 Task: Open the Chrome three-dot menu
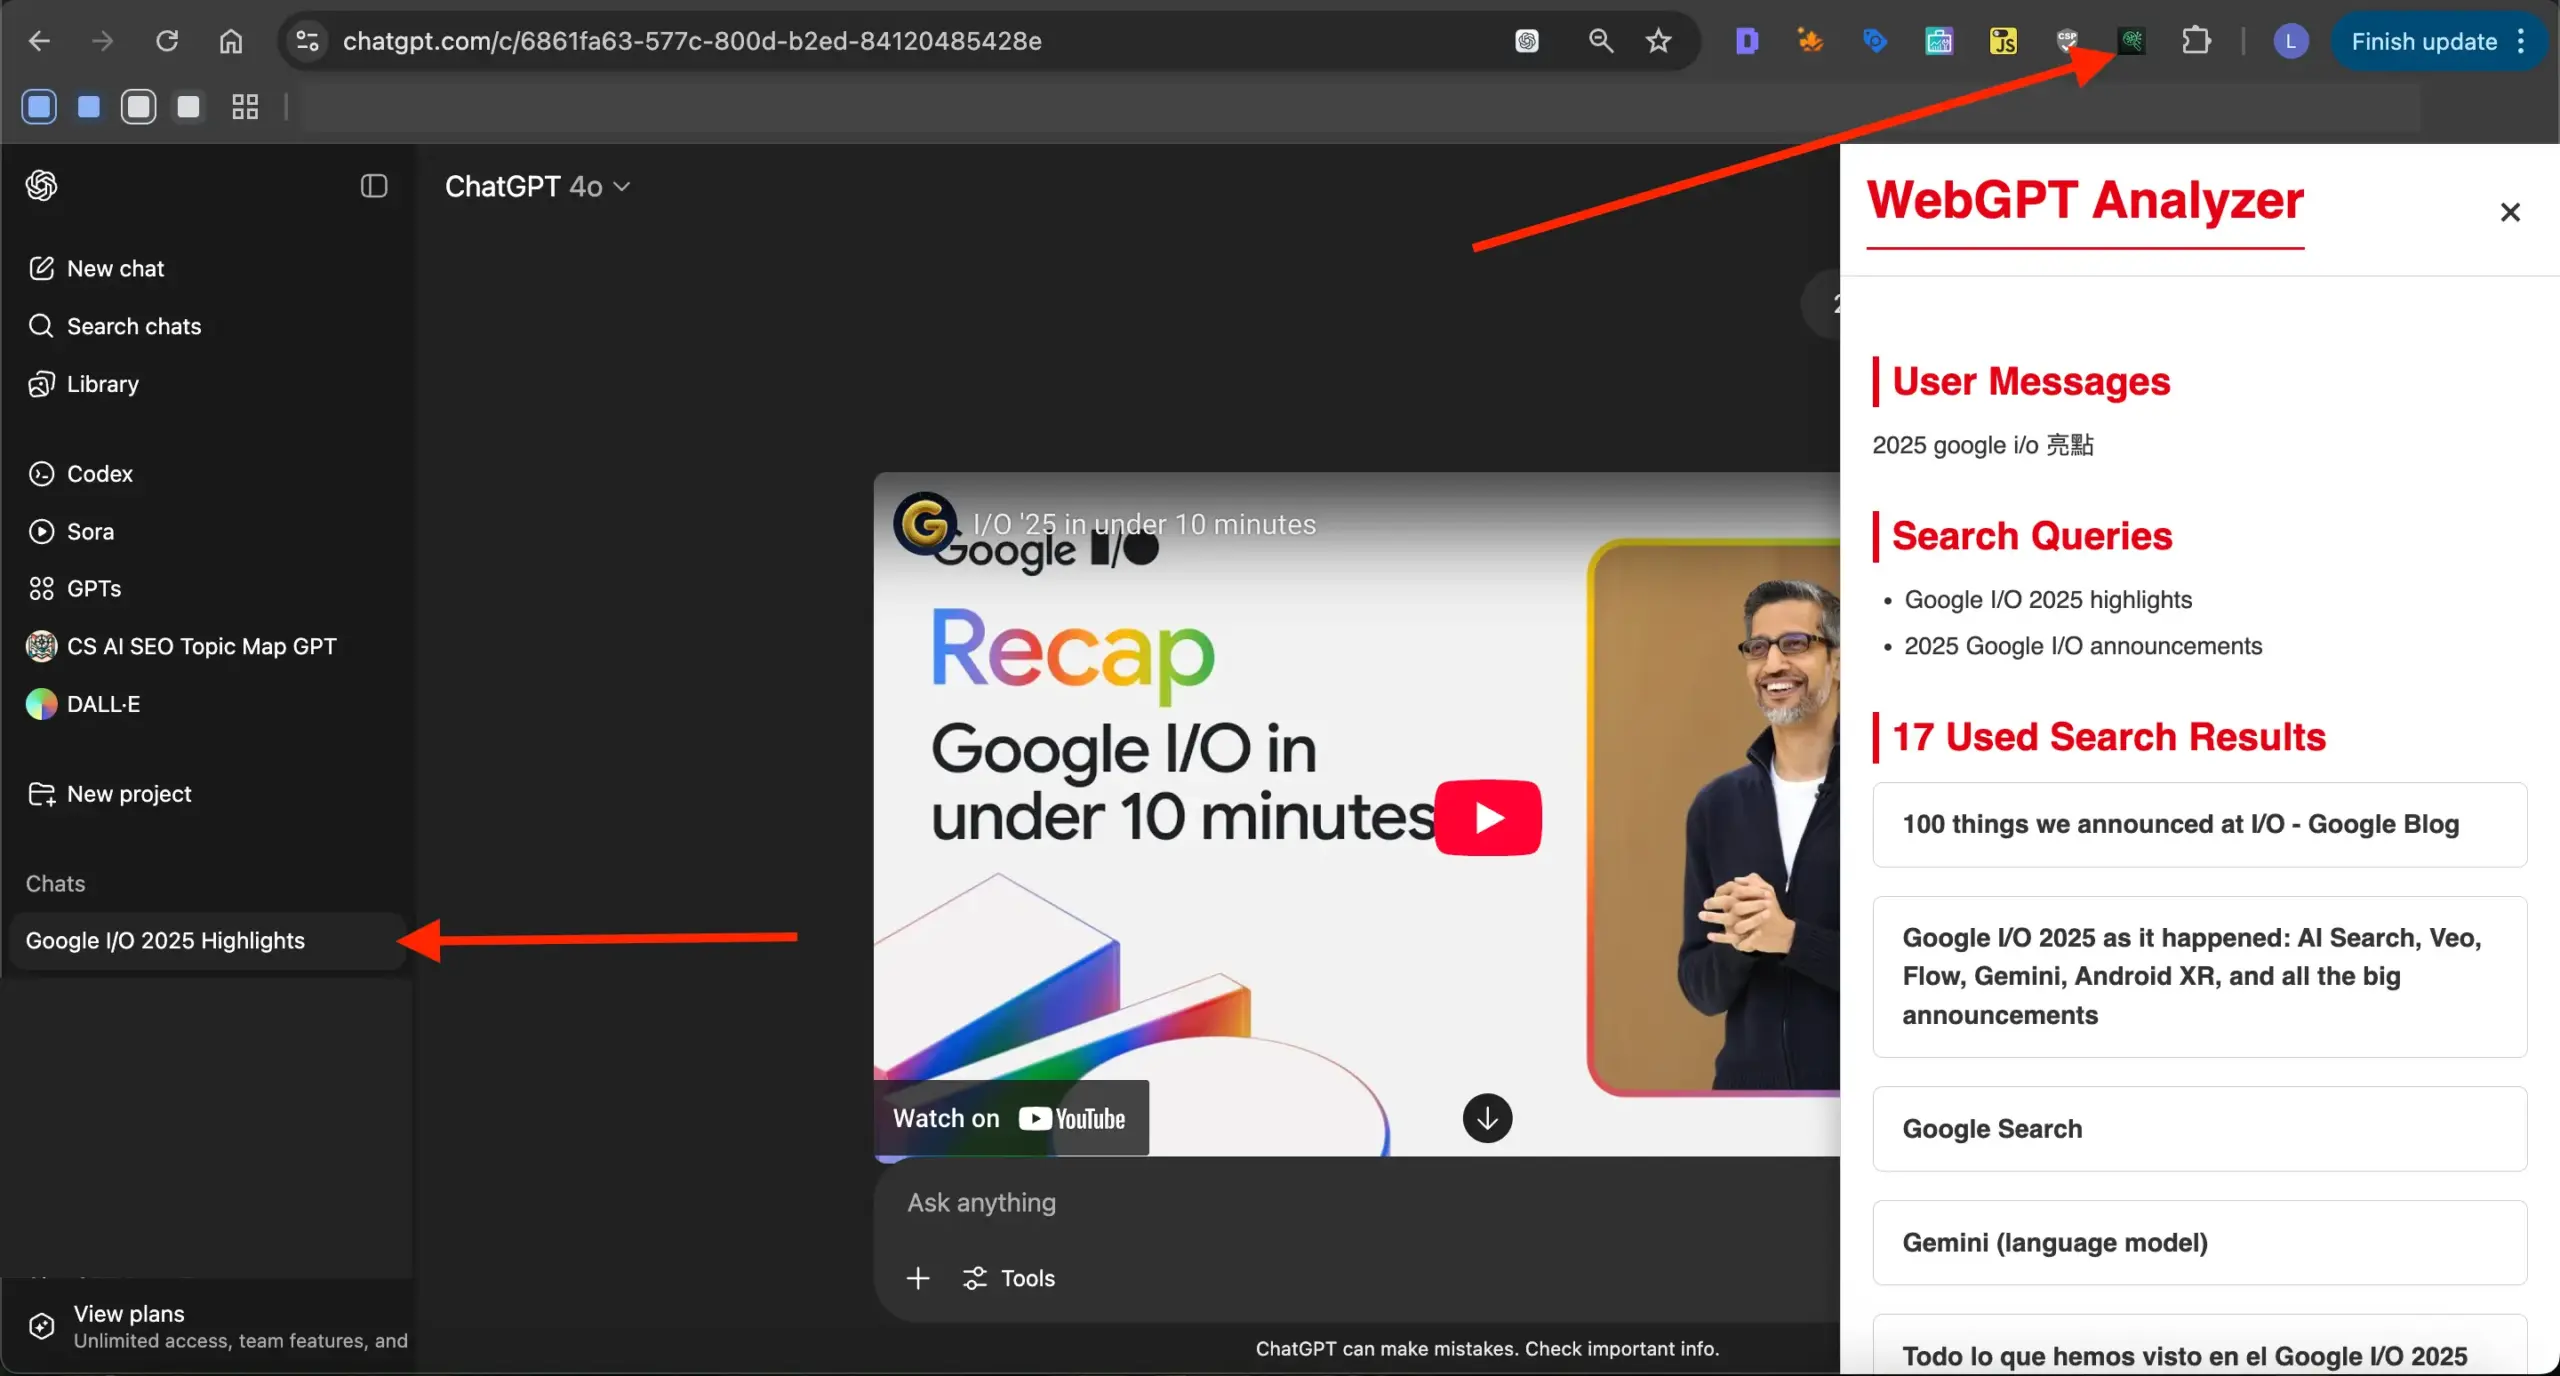tap(2522, 41)
